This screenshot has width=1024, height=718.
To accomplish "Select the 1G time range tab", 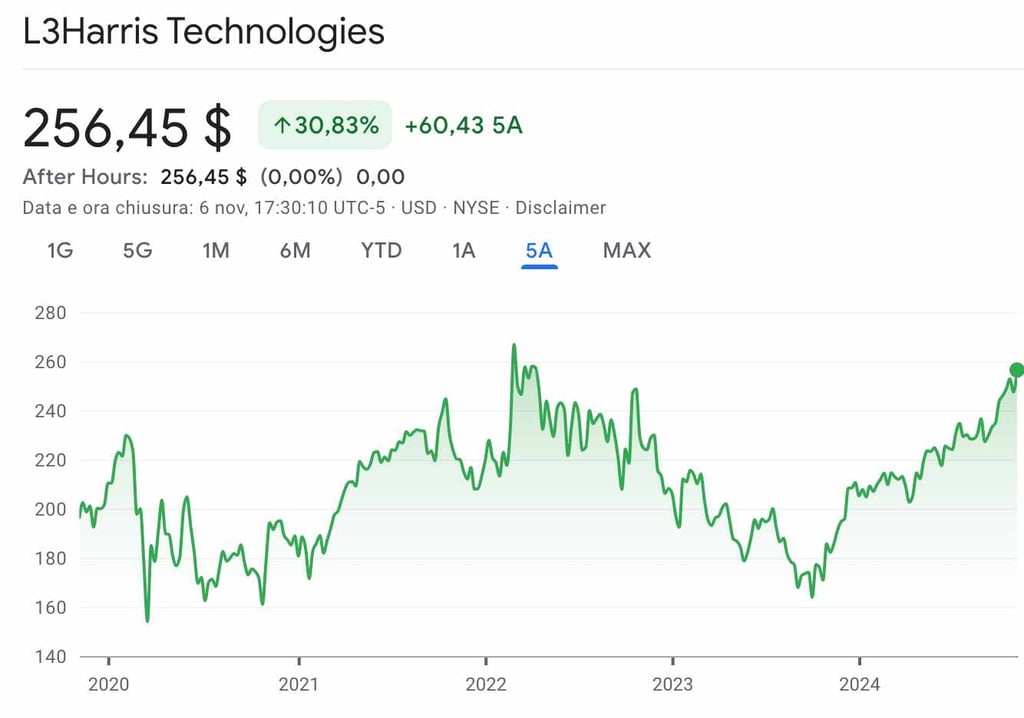I will (60, 250).
